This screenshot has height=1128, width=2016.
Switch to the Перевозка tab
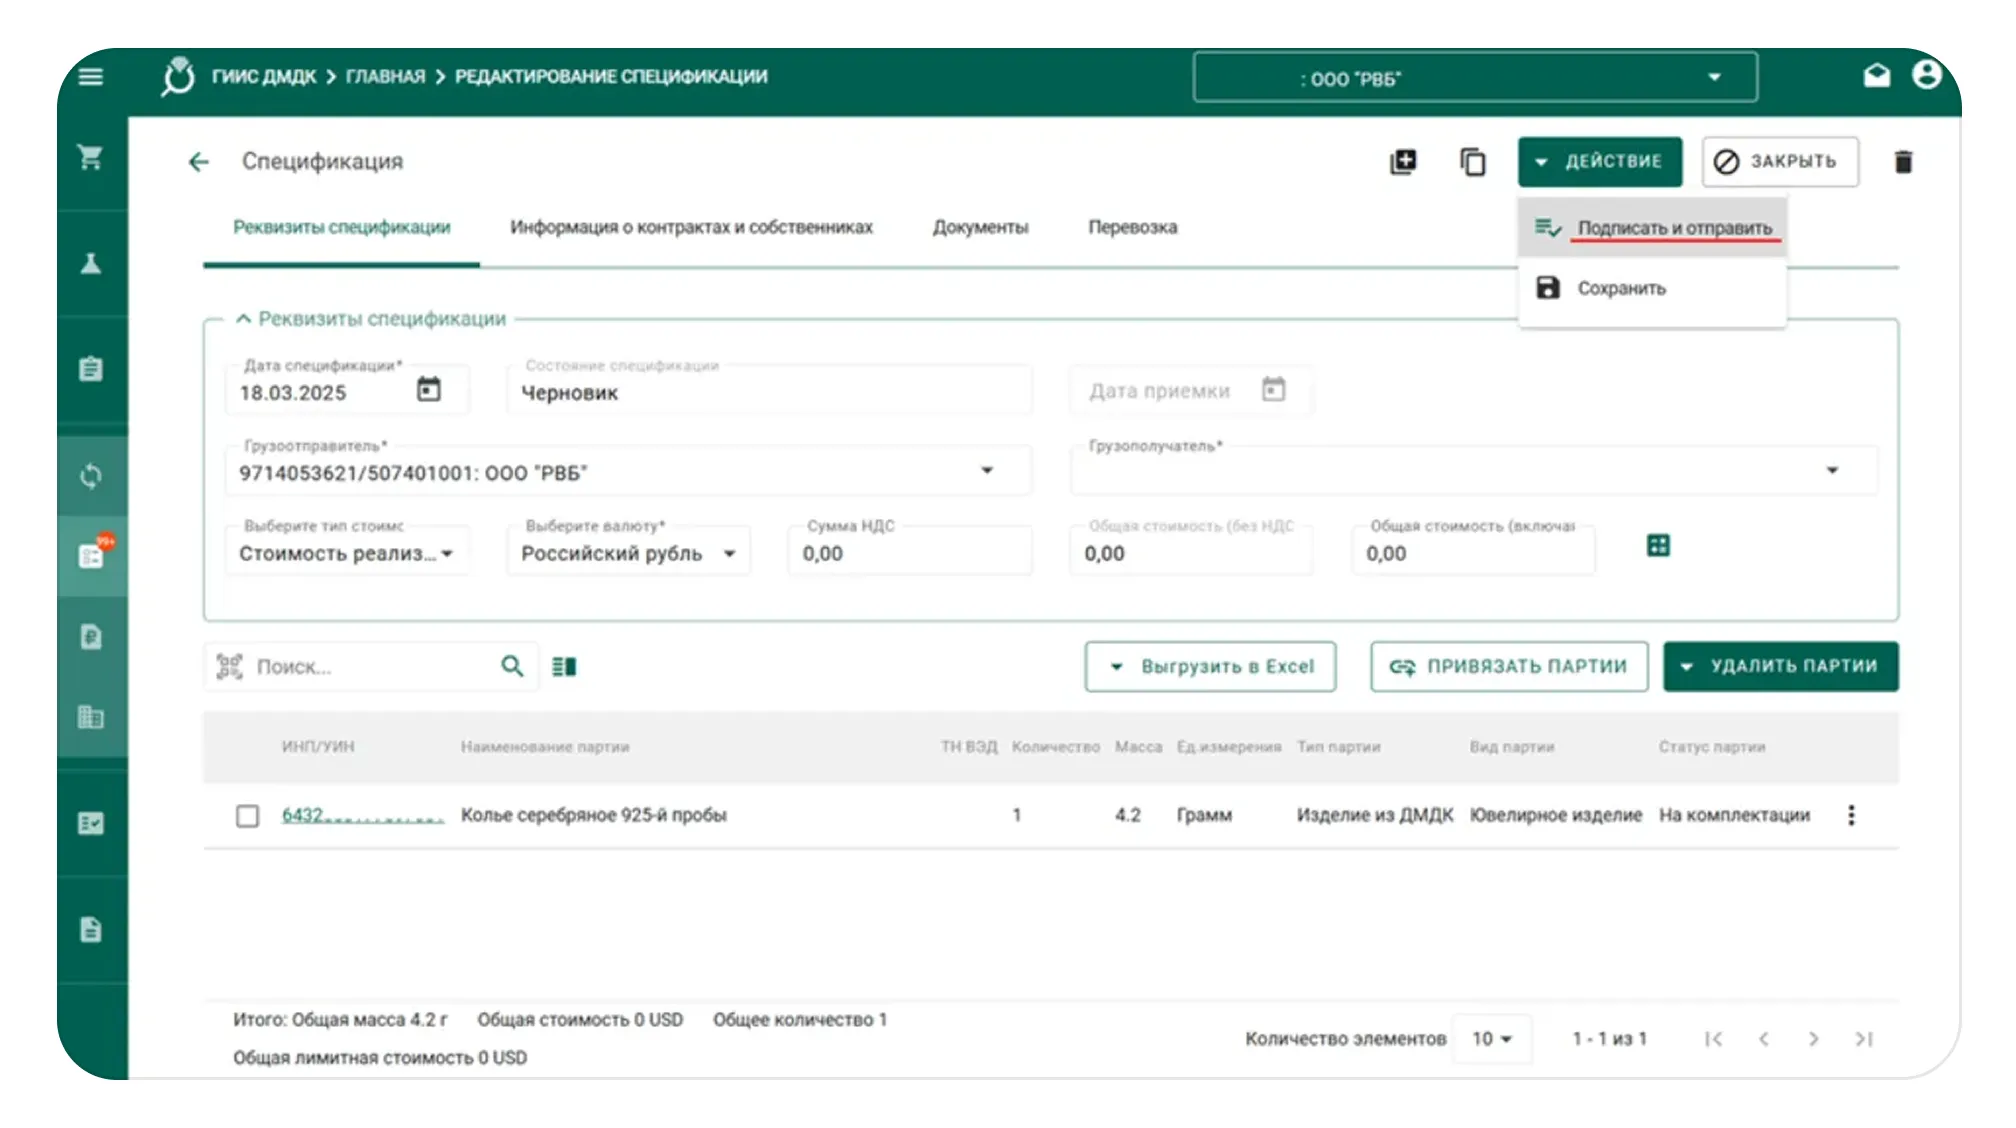click(x=1132, y=228)
